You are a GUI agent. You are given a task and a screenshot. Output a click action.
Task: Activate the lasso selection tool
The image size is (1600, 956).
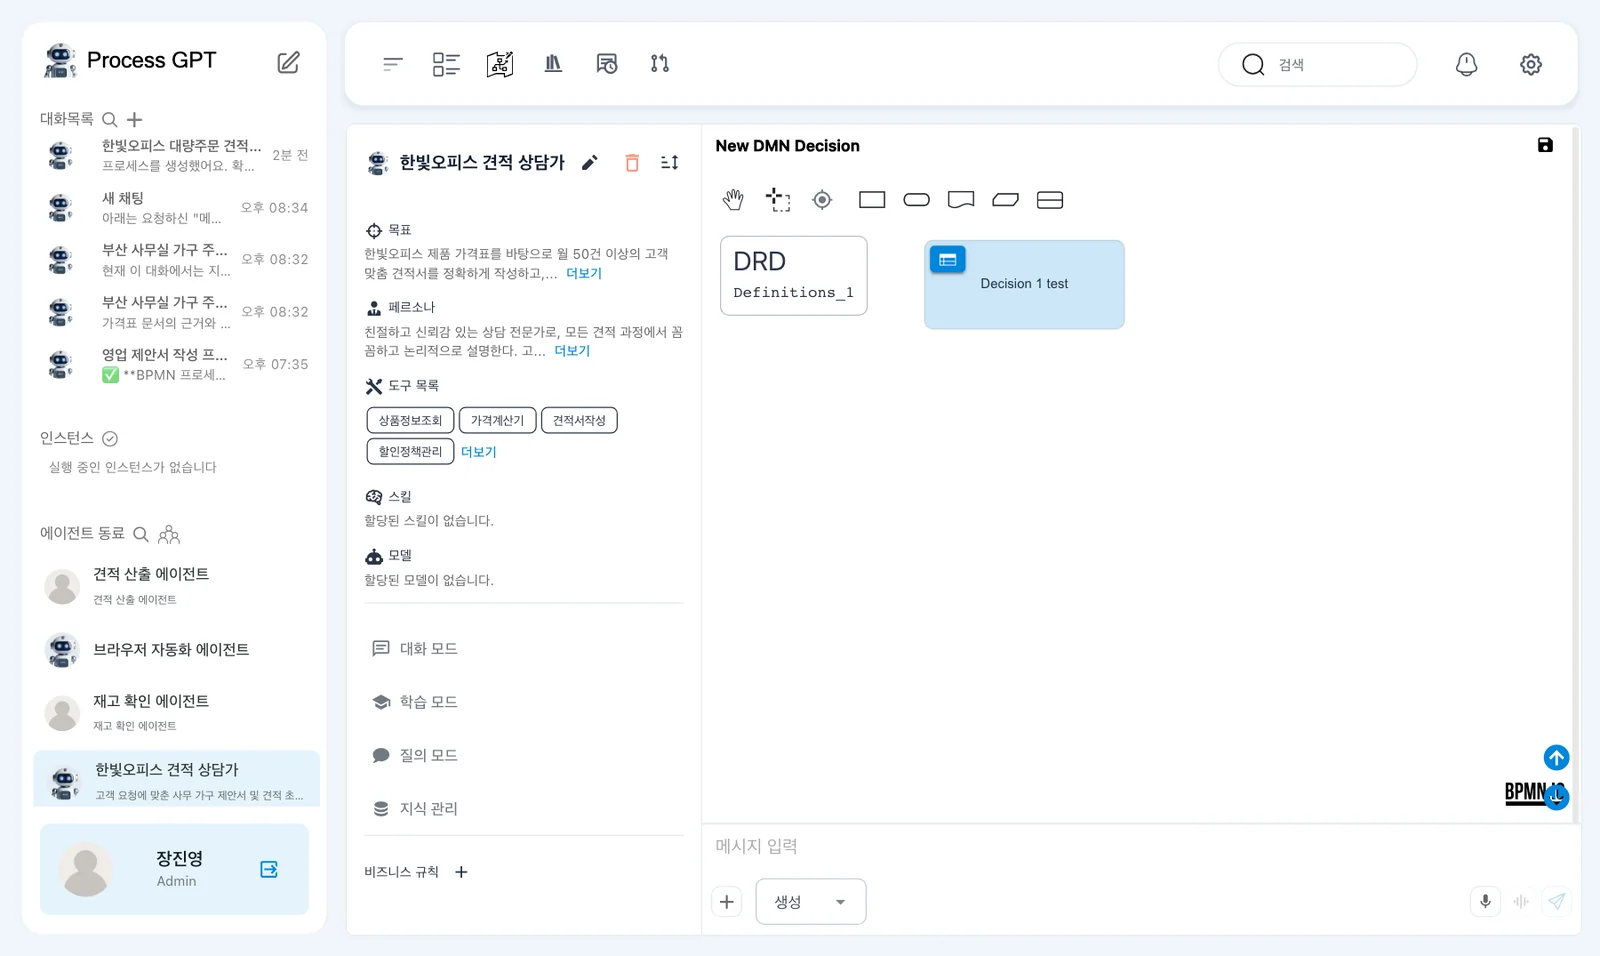[x=778, y=200]
